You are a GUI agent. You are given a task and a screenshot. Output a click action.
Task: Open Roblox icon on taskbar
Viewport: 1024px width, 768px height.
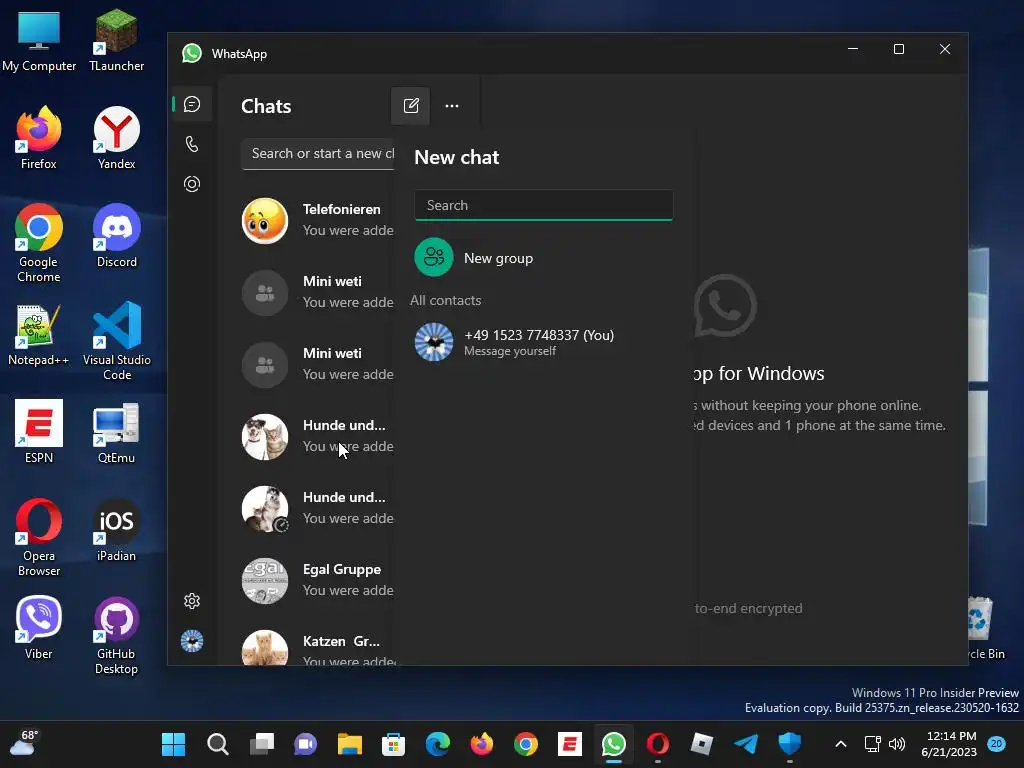point(702,744)
